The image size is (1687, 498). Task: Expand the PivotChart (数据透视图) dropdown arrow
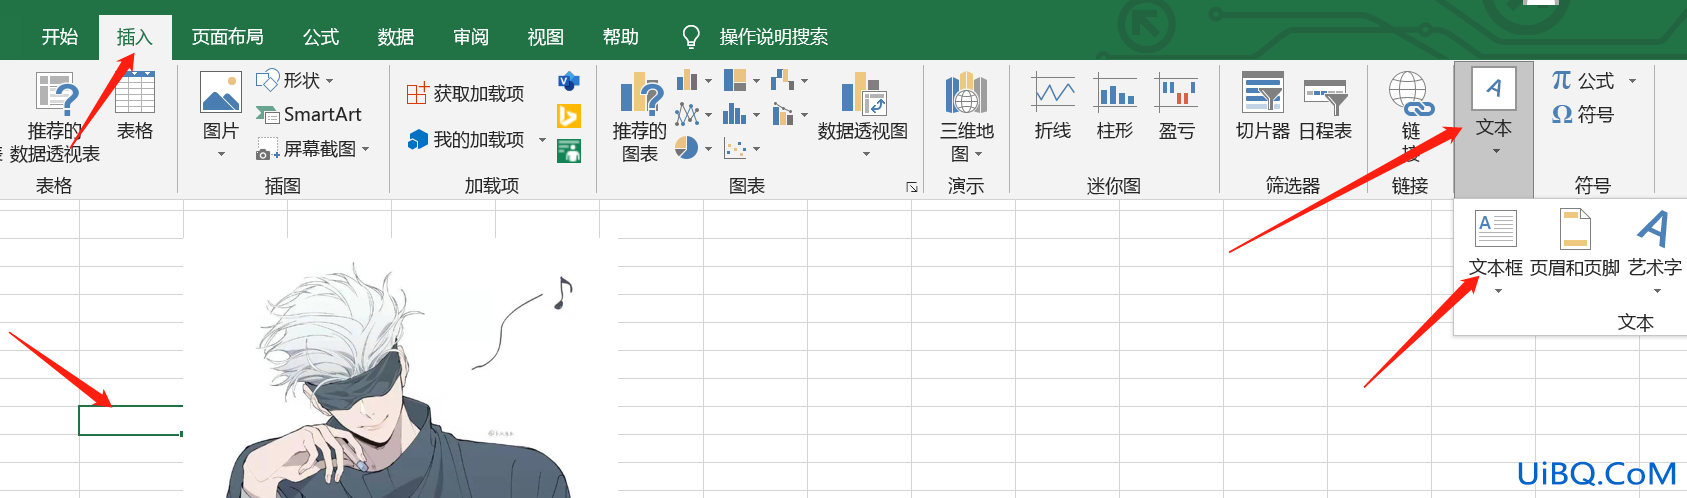(866, 154)
